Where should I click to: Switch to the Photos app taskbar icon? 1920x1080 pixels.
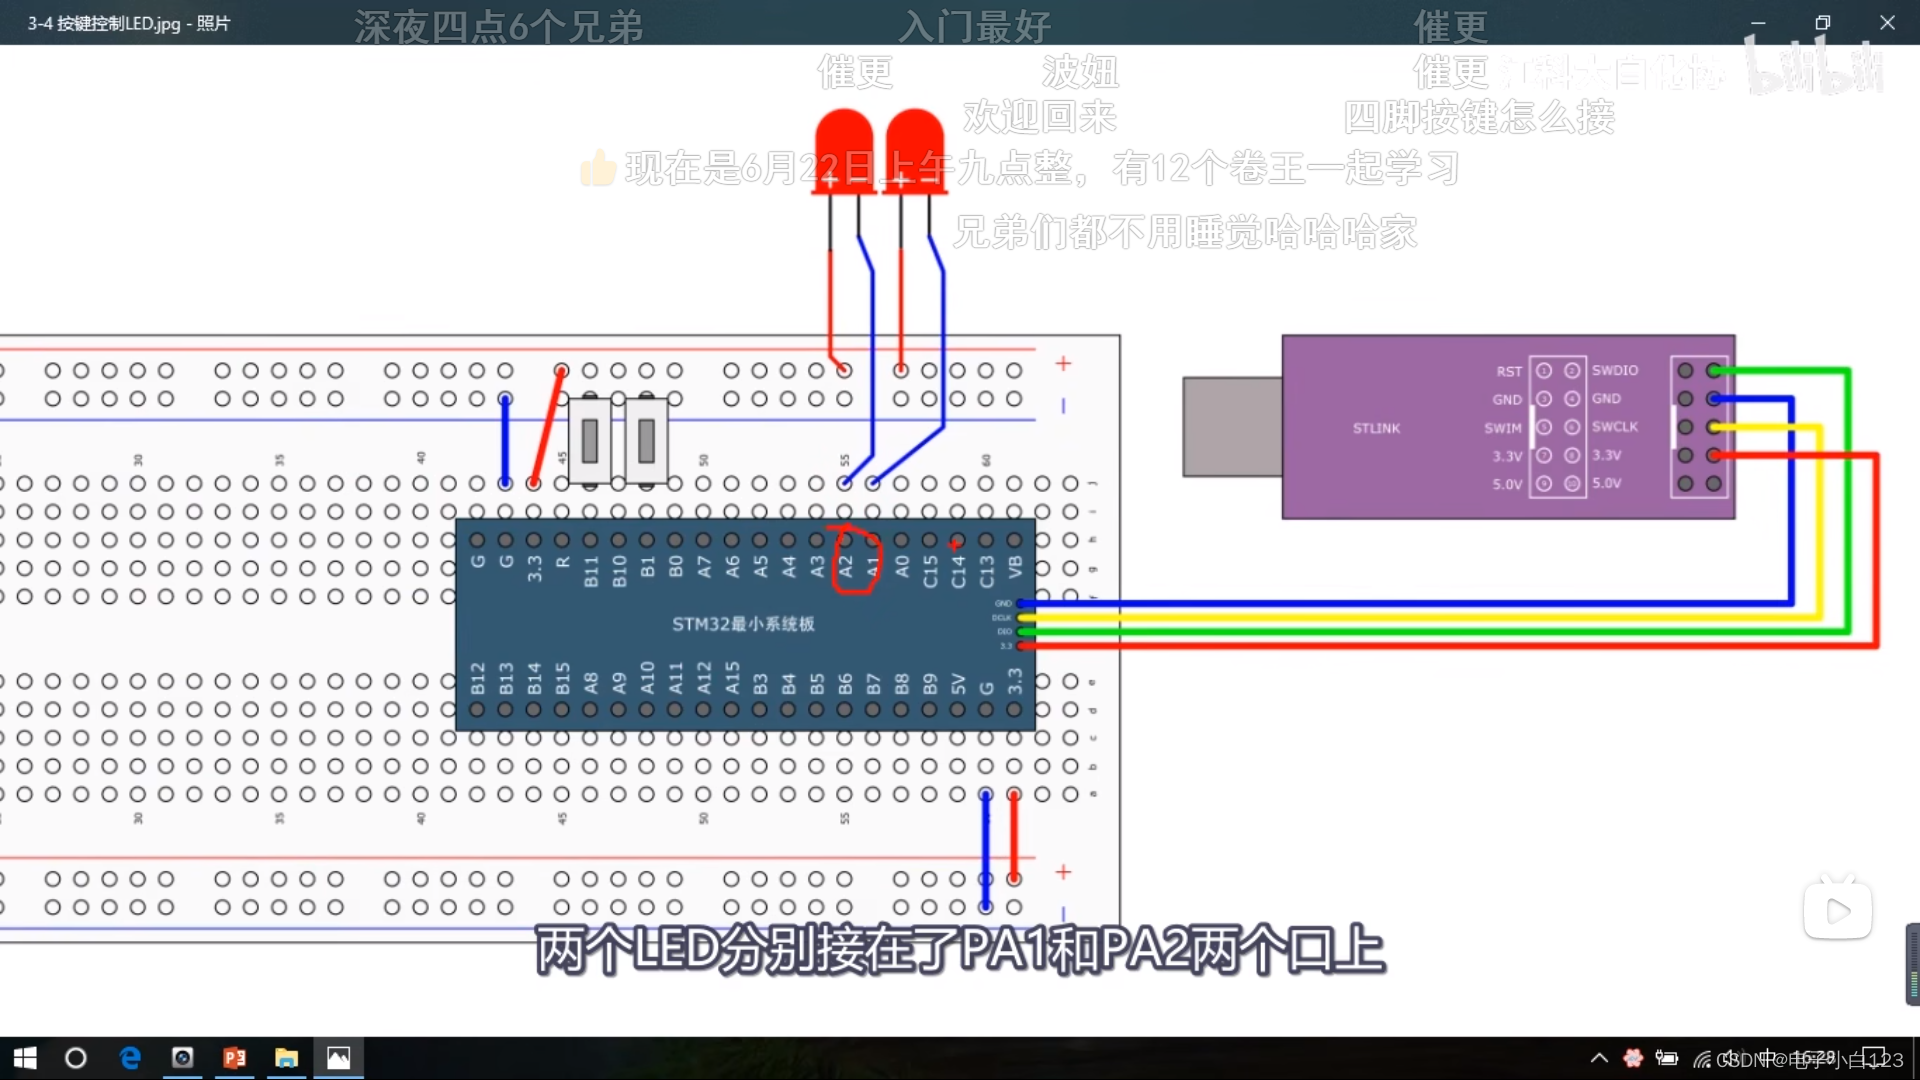click(x=339, y=1058)
